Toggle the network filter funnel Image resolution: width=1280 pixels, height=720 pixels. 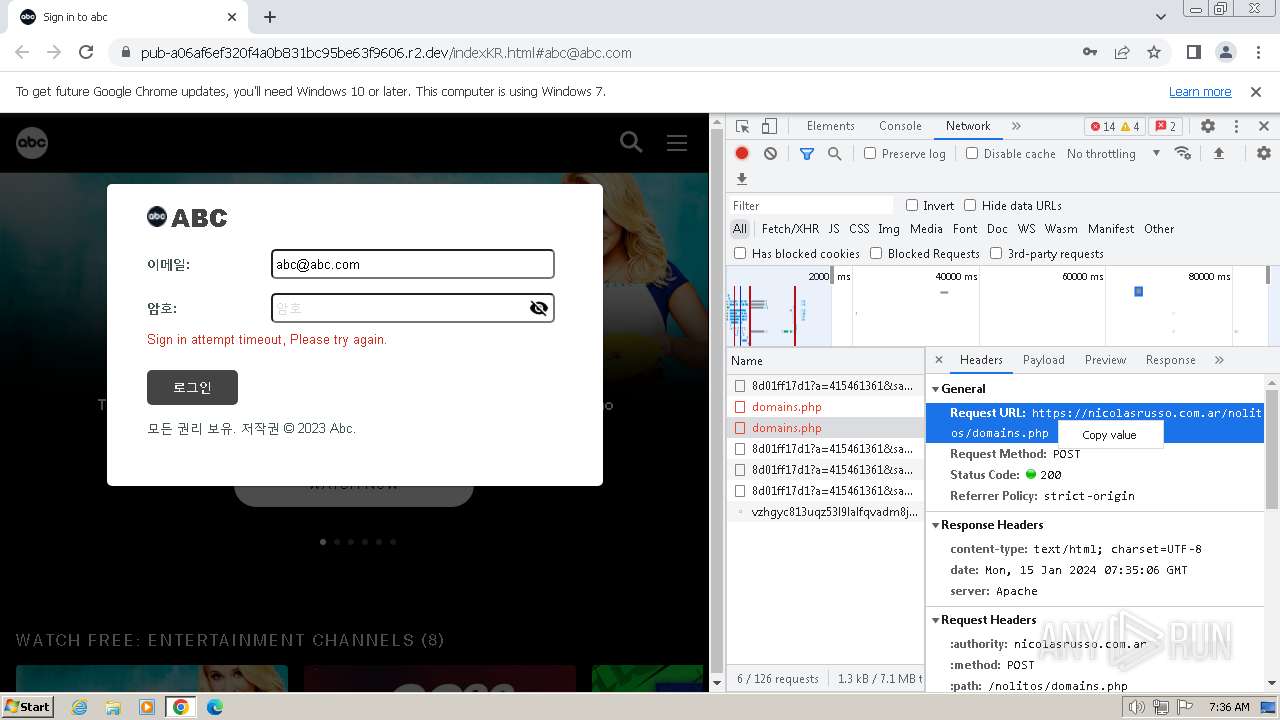pyautogui.click(x=807, y=153)
